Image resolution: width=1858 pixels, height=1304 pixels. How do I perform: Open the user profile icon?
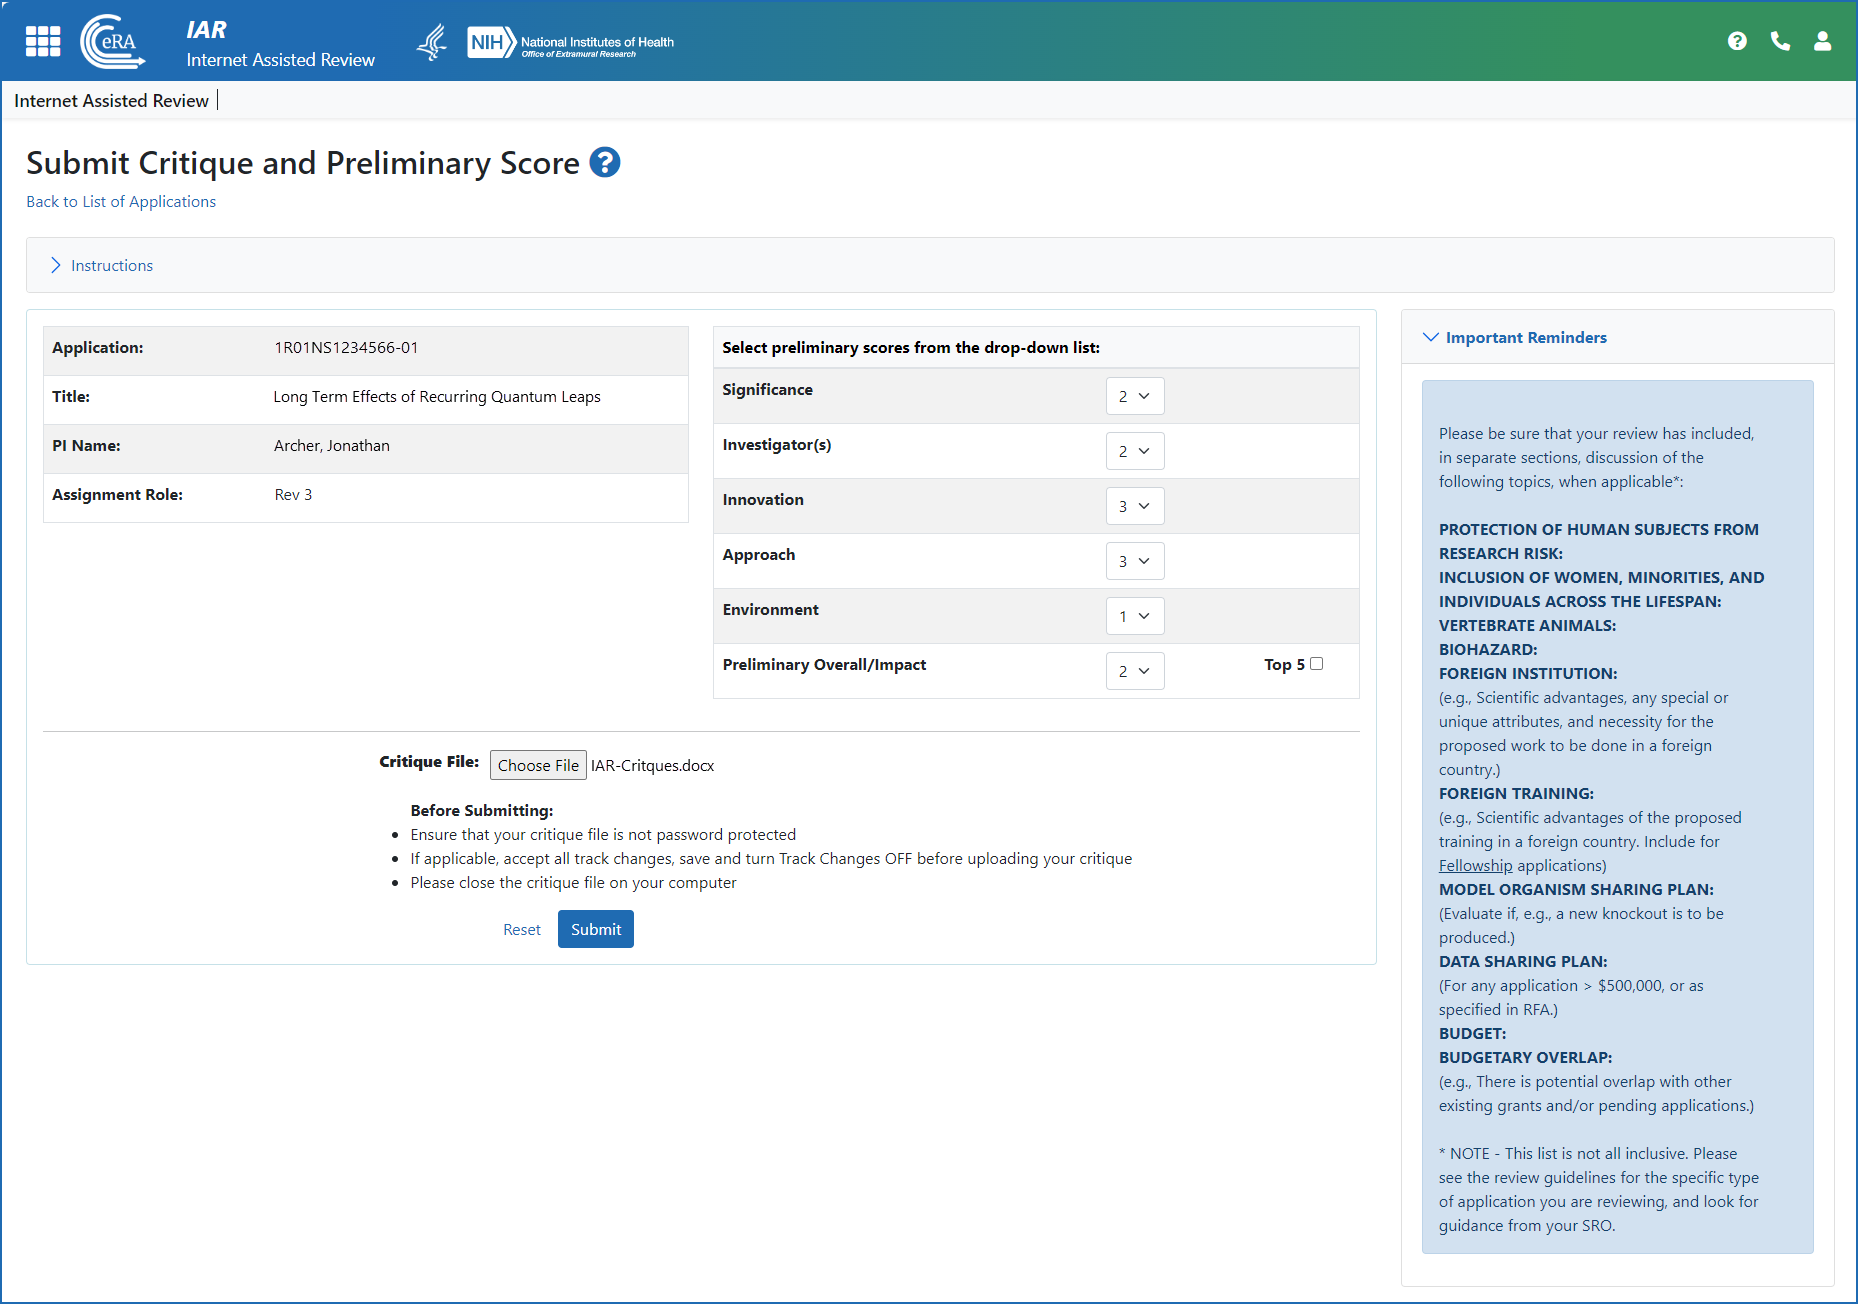[x=1822, y=41]
